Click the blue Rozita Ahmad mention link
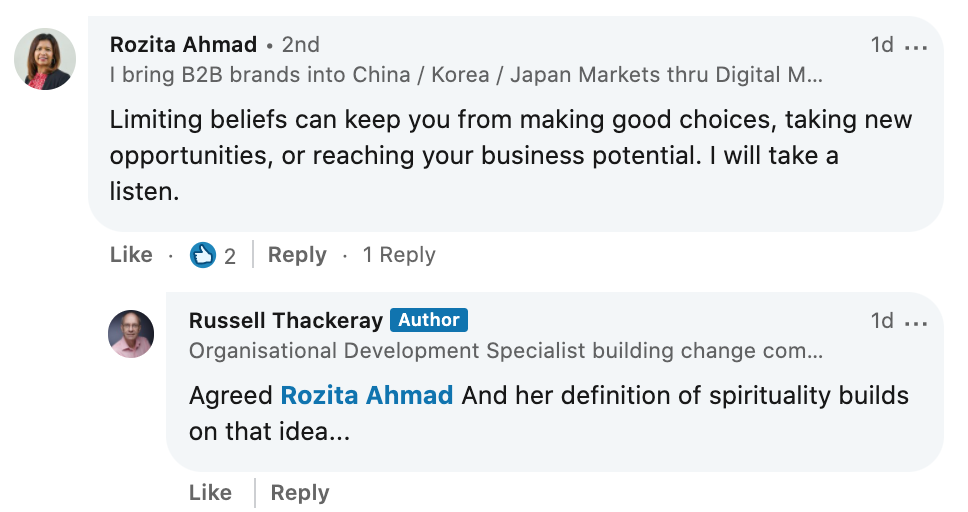The height and width of the screenshot is (512, 968). click(367, 395)
